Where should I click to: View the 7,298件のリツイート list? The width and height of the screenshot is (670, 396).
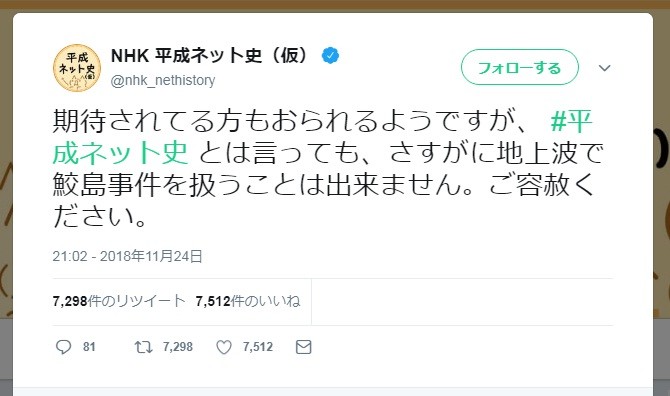click(119, 301)
